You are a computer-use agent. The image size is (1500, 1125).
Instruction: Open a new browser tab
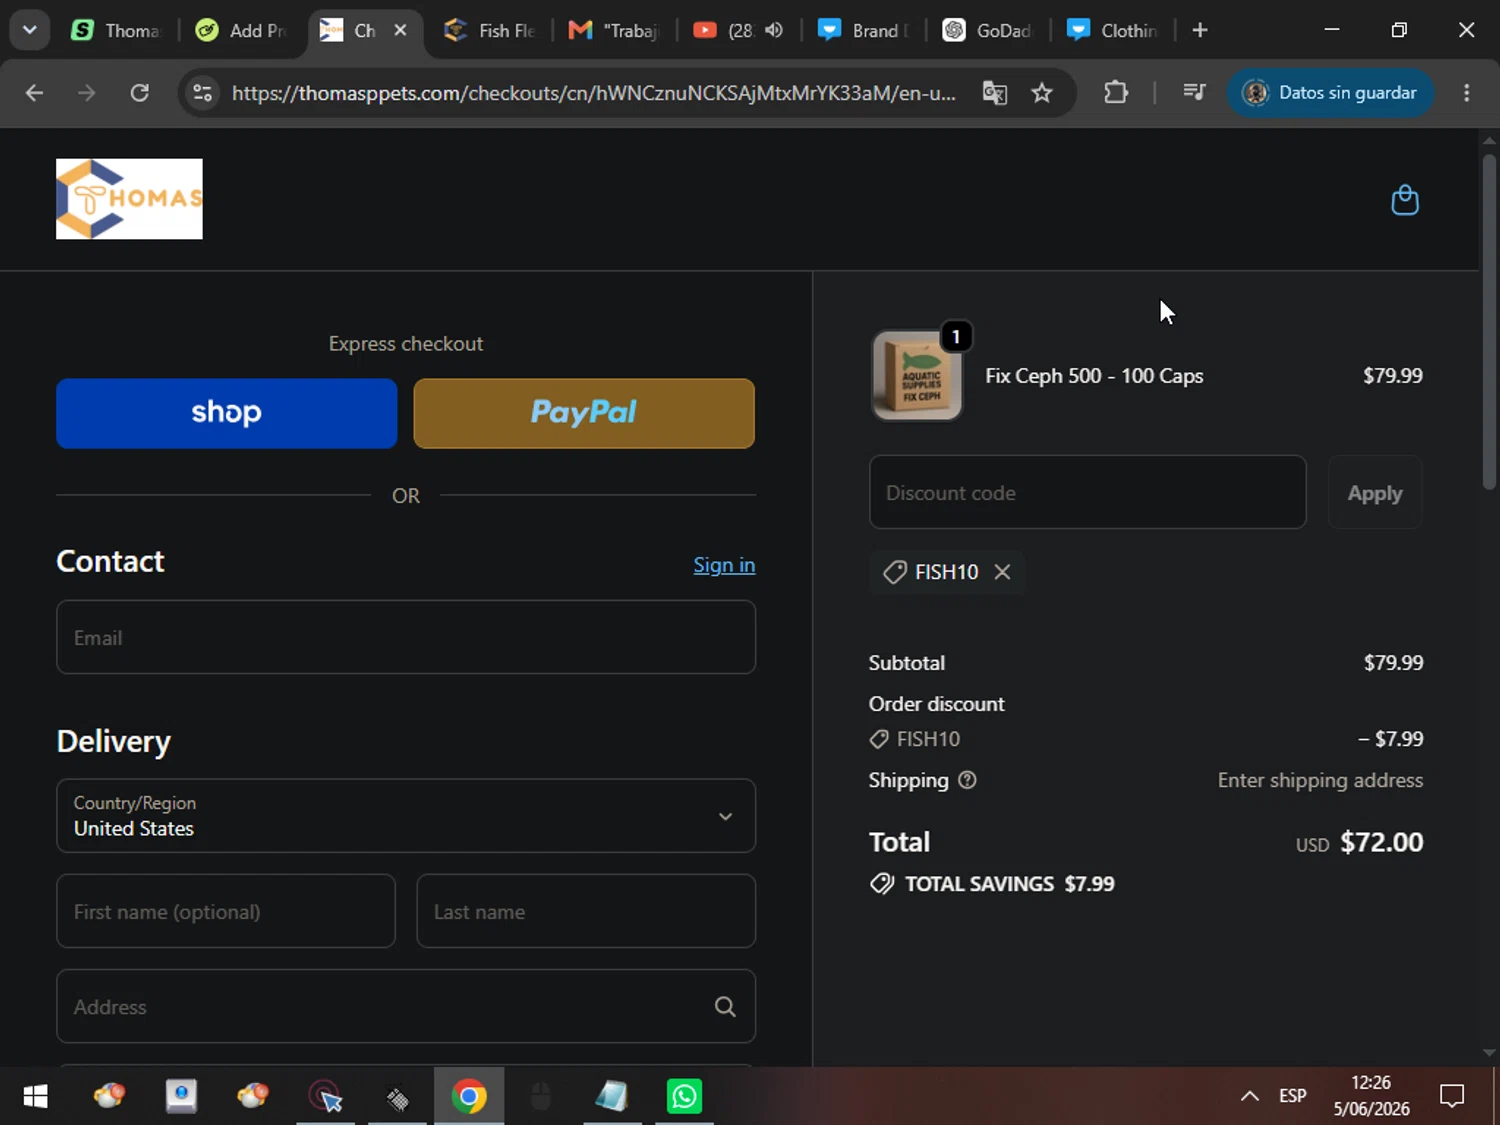[x=1200, y=30]
